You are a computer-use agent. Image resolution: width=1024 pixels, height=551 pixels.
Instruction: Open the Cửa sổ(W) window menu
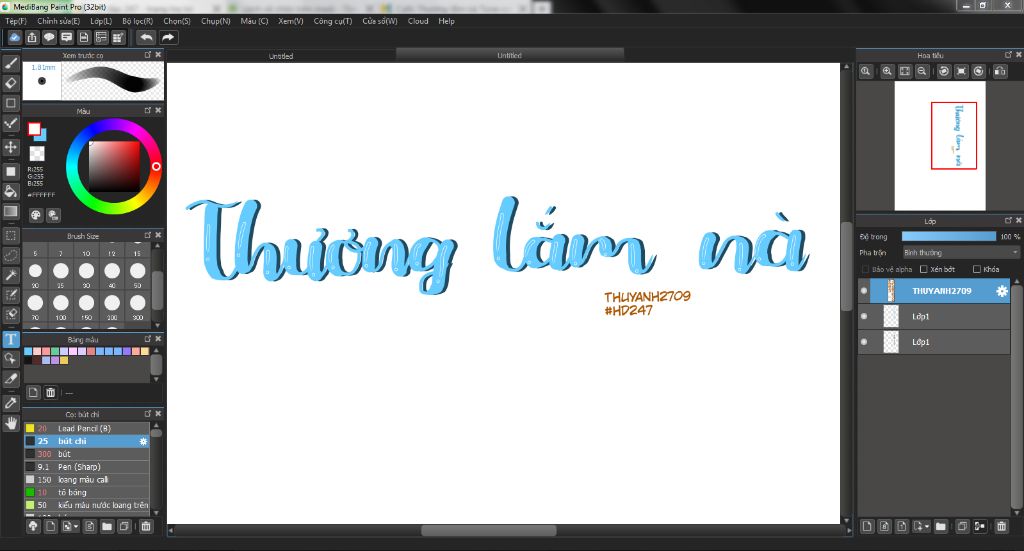(x=379, y=21)
